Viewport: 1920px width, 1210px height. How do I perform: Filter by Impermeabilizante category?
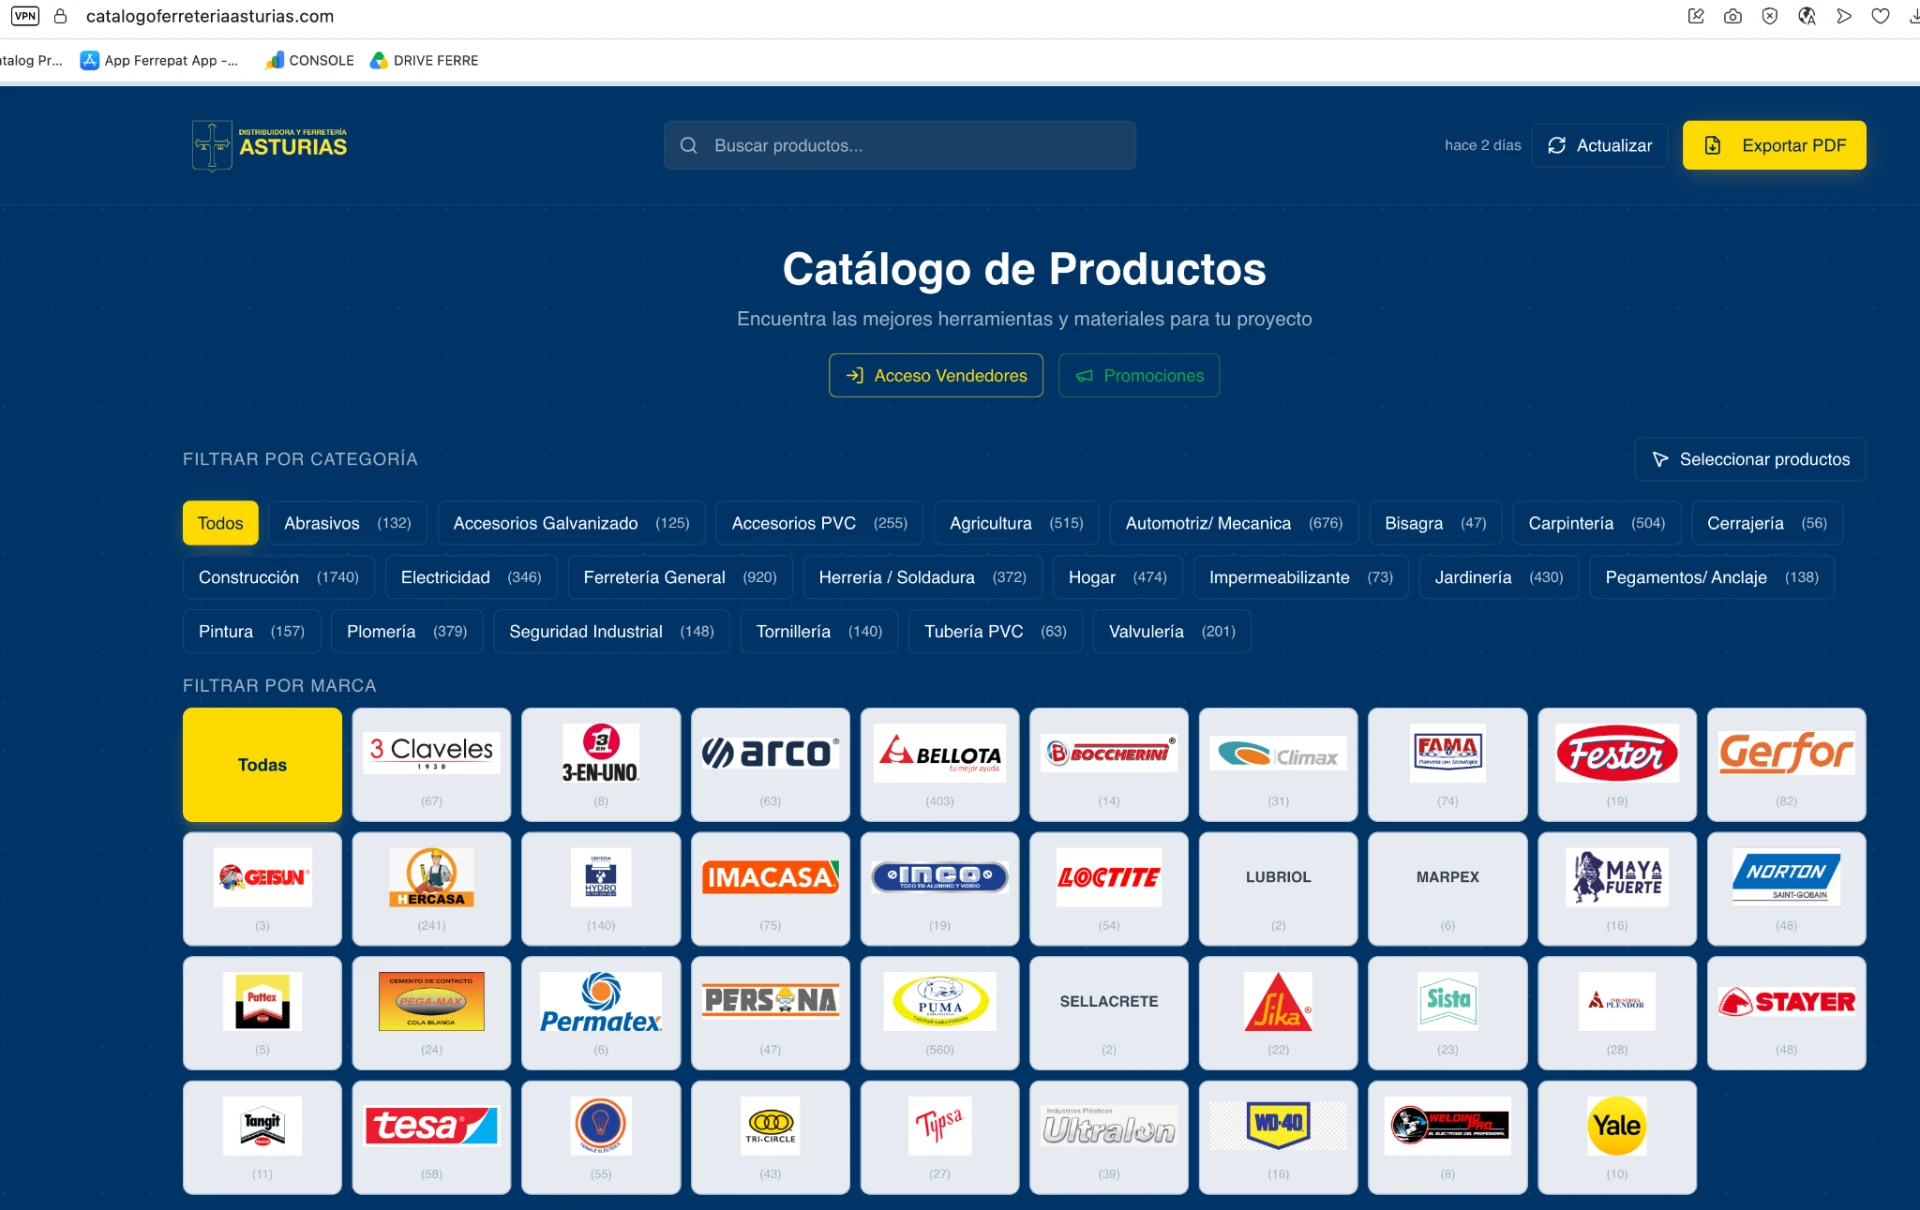(x=1300, y=577)
